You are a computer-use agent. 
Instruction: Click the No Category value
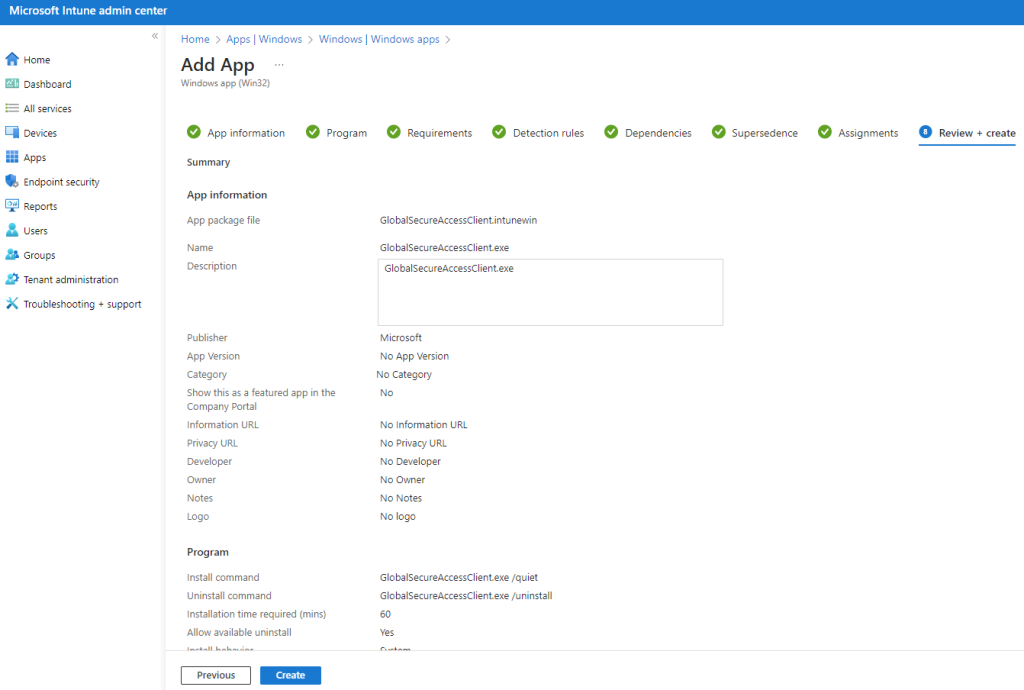point(404,374)
